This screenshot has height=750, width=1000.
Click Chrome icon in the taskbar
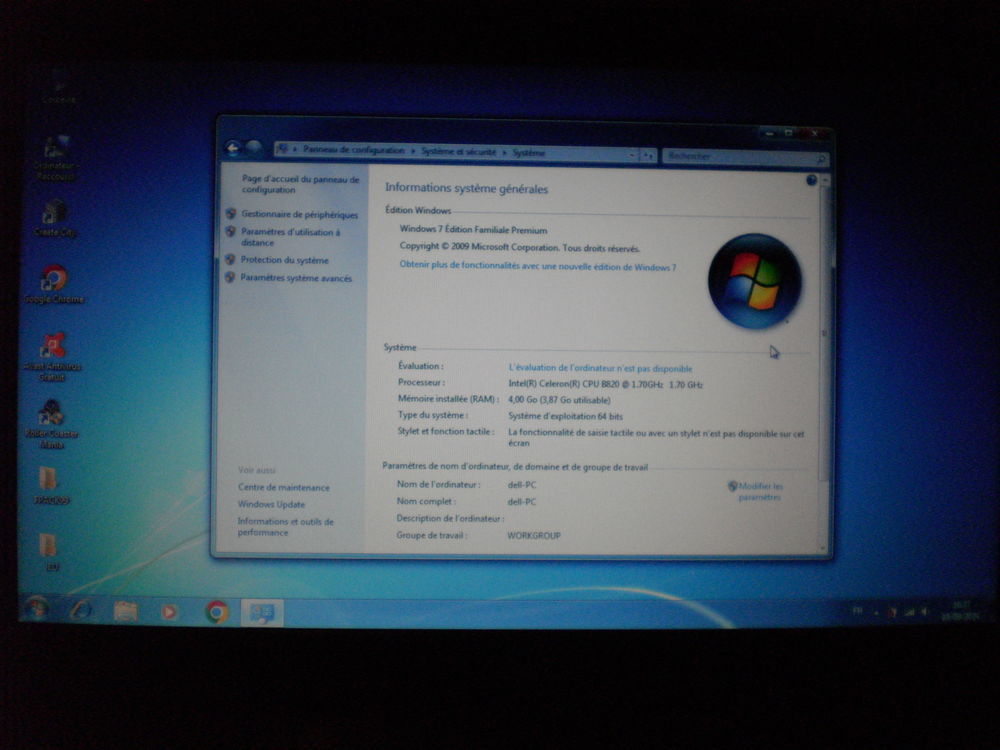tap(217, 611)
